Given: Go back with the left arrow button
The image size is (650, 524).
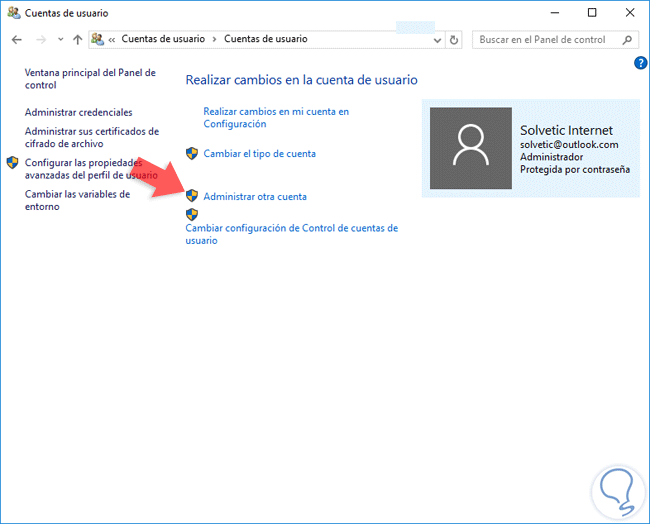Looking at the screenshot, I should point(17,40).
